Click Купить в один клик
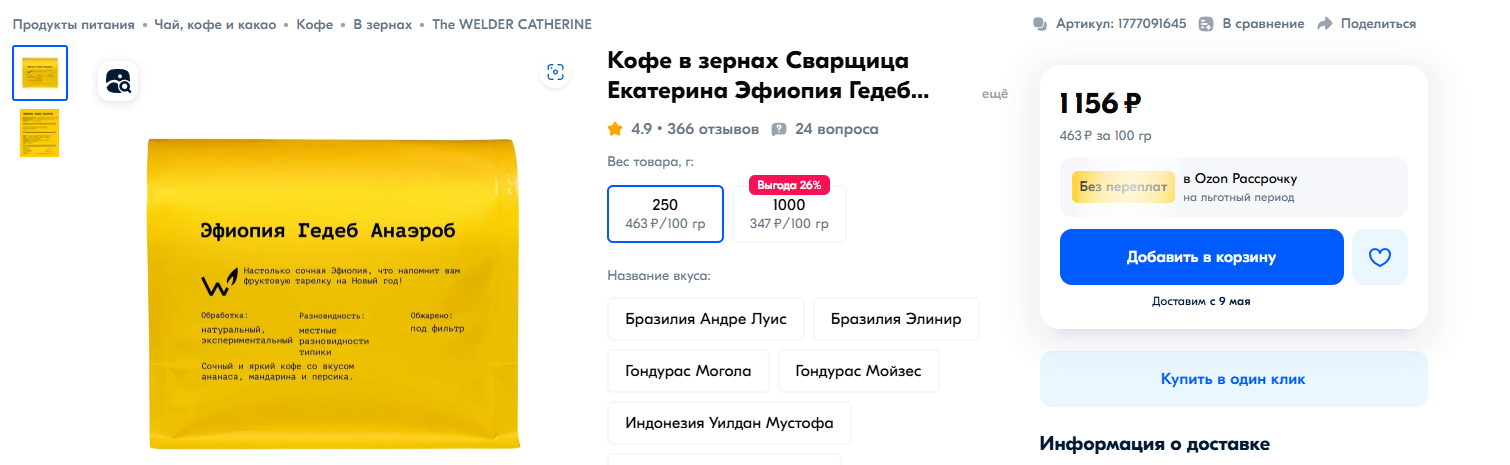The image size is (1510, 465). click(1233, 379)
